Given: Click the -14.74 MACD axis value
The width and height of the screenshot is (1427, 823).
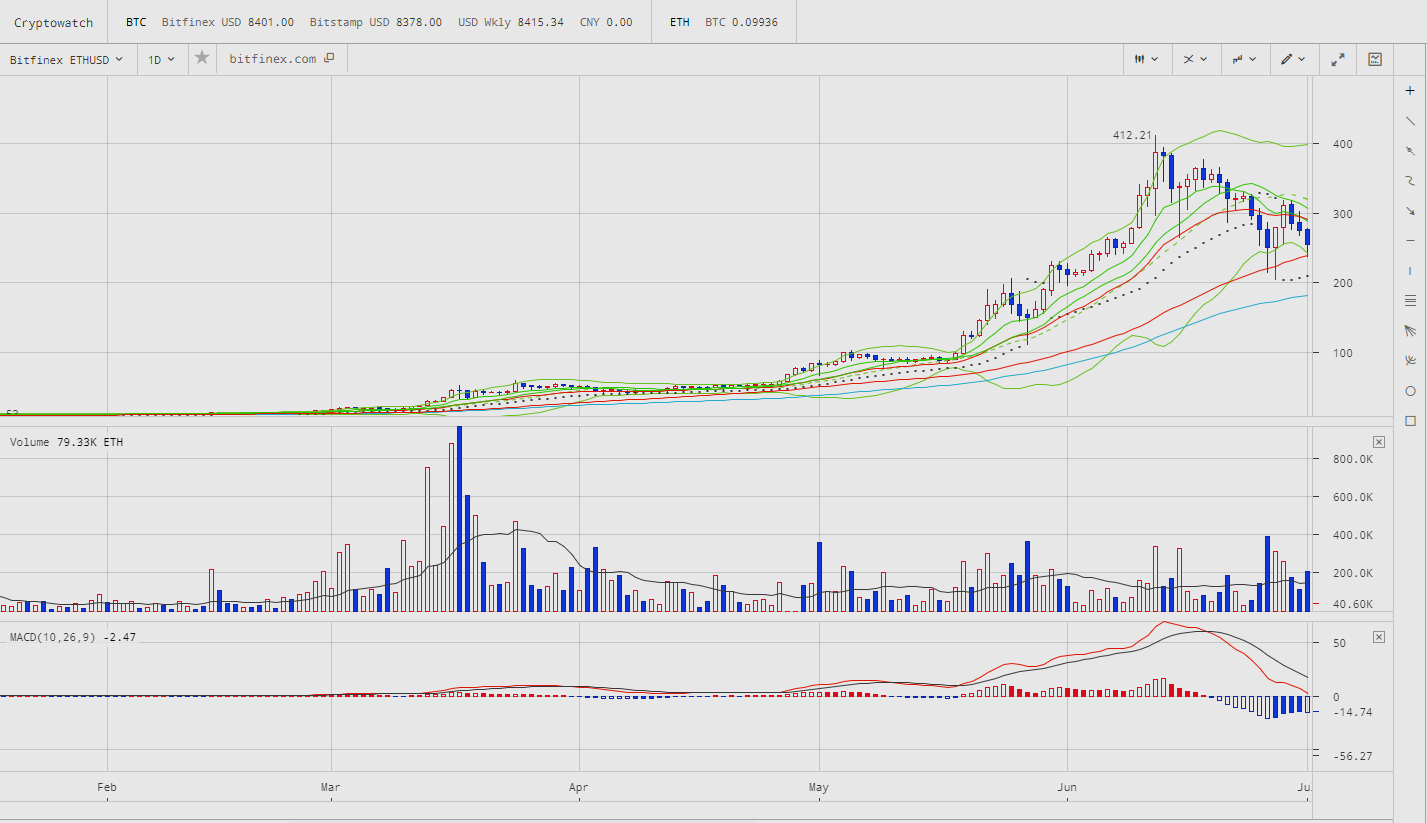Looking at the screenshot, I should [1351, 712].
